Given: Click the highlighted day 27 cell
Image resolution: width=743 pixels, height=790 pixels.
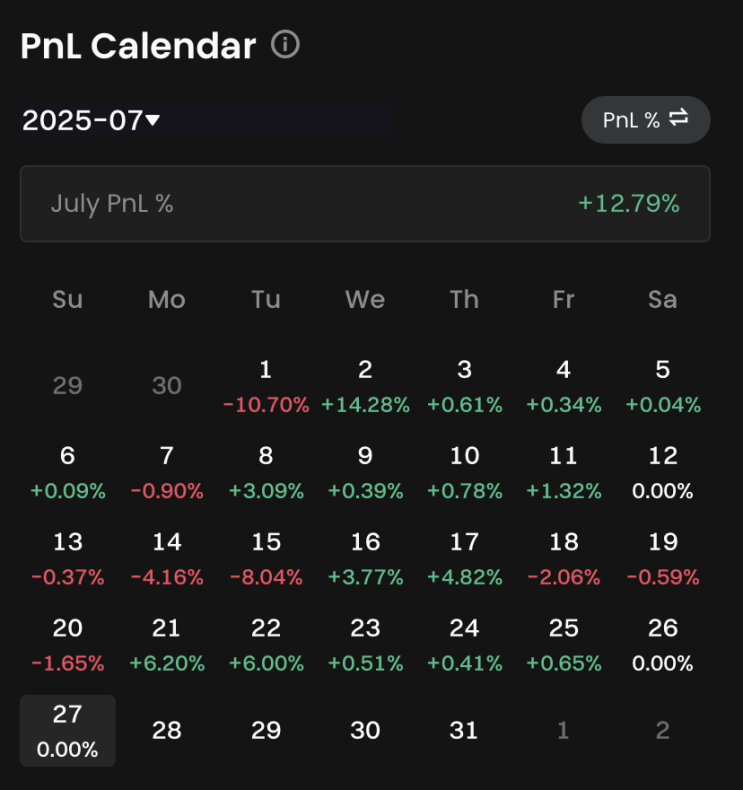Looking at the screenshot, I should pos(67,731).
